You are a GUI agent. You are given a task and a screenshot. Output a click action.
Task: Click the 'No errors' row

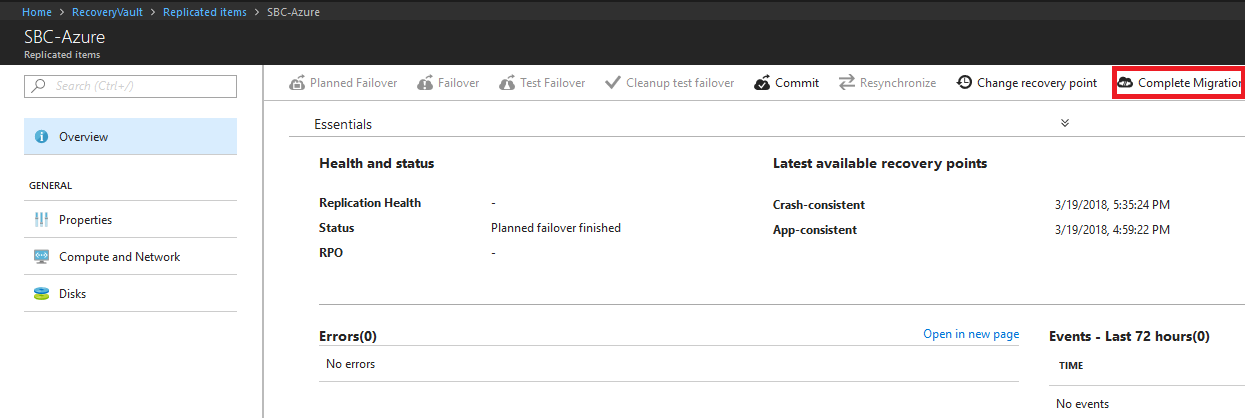pos(668,364)
